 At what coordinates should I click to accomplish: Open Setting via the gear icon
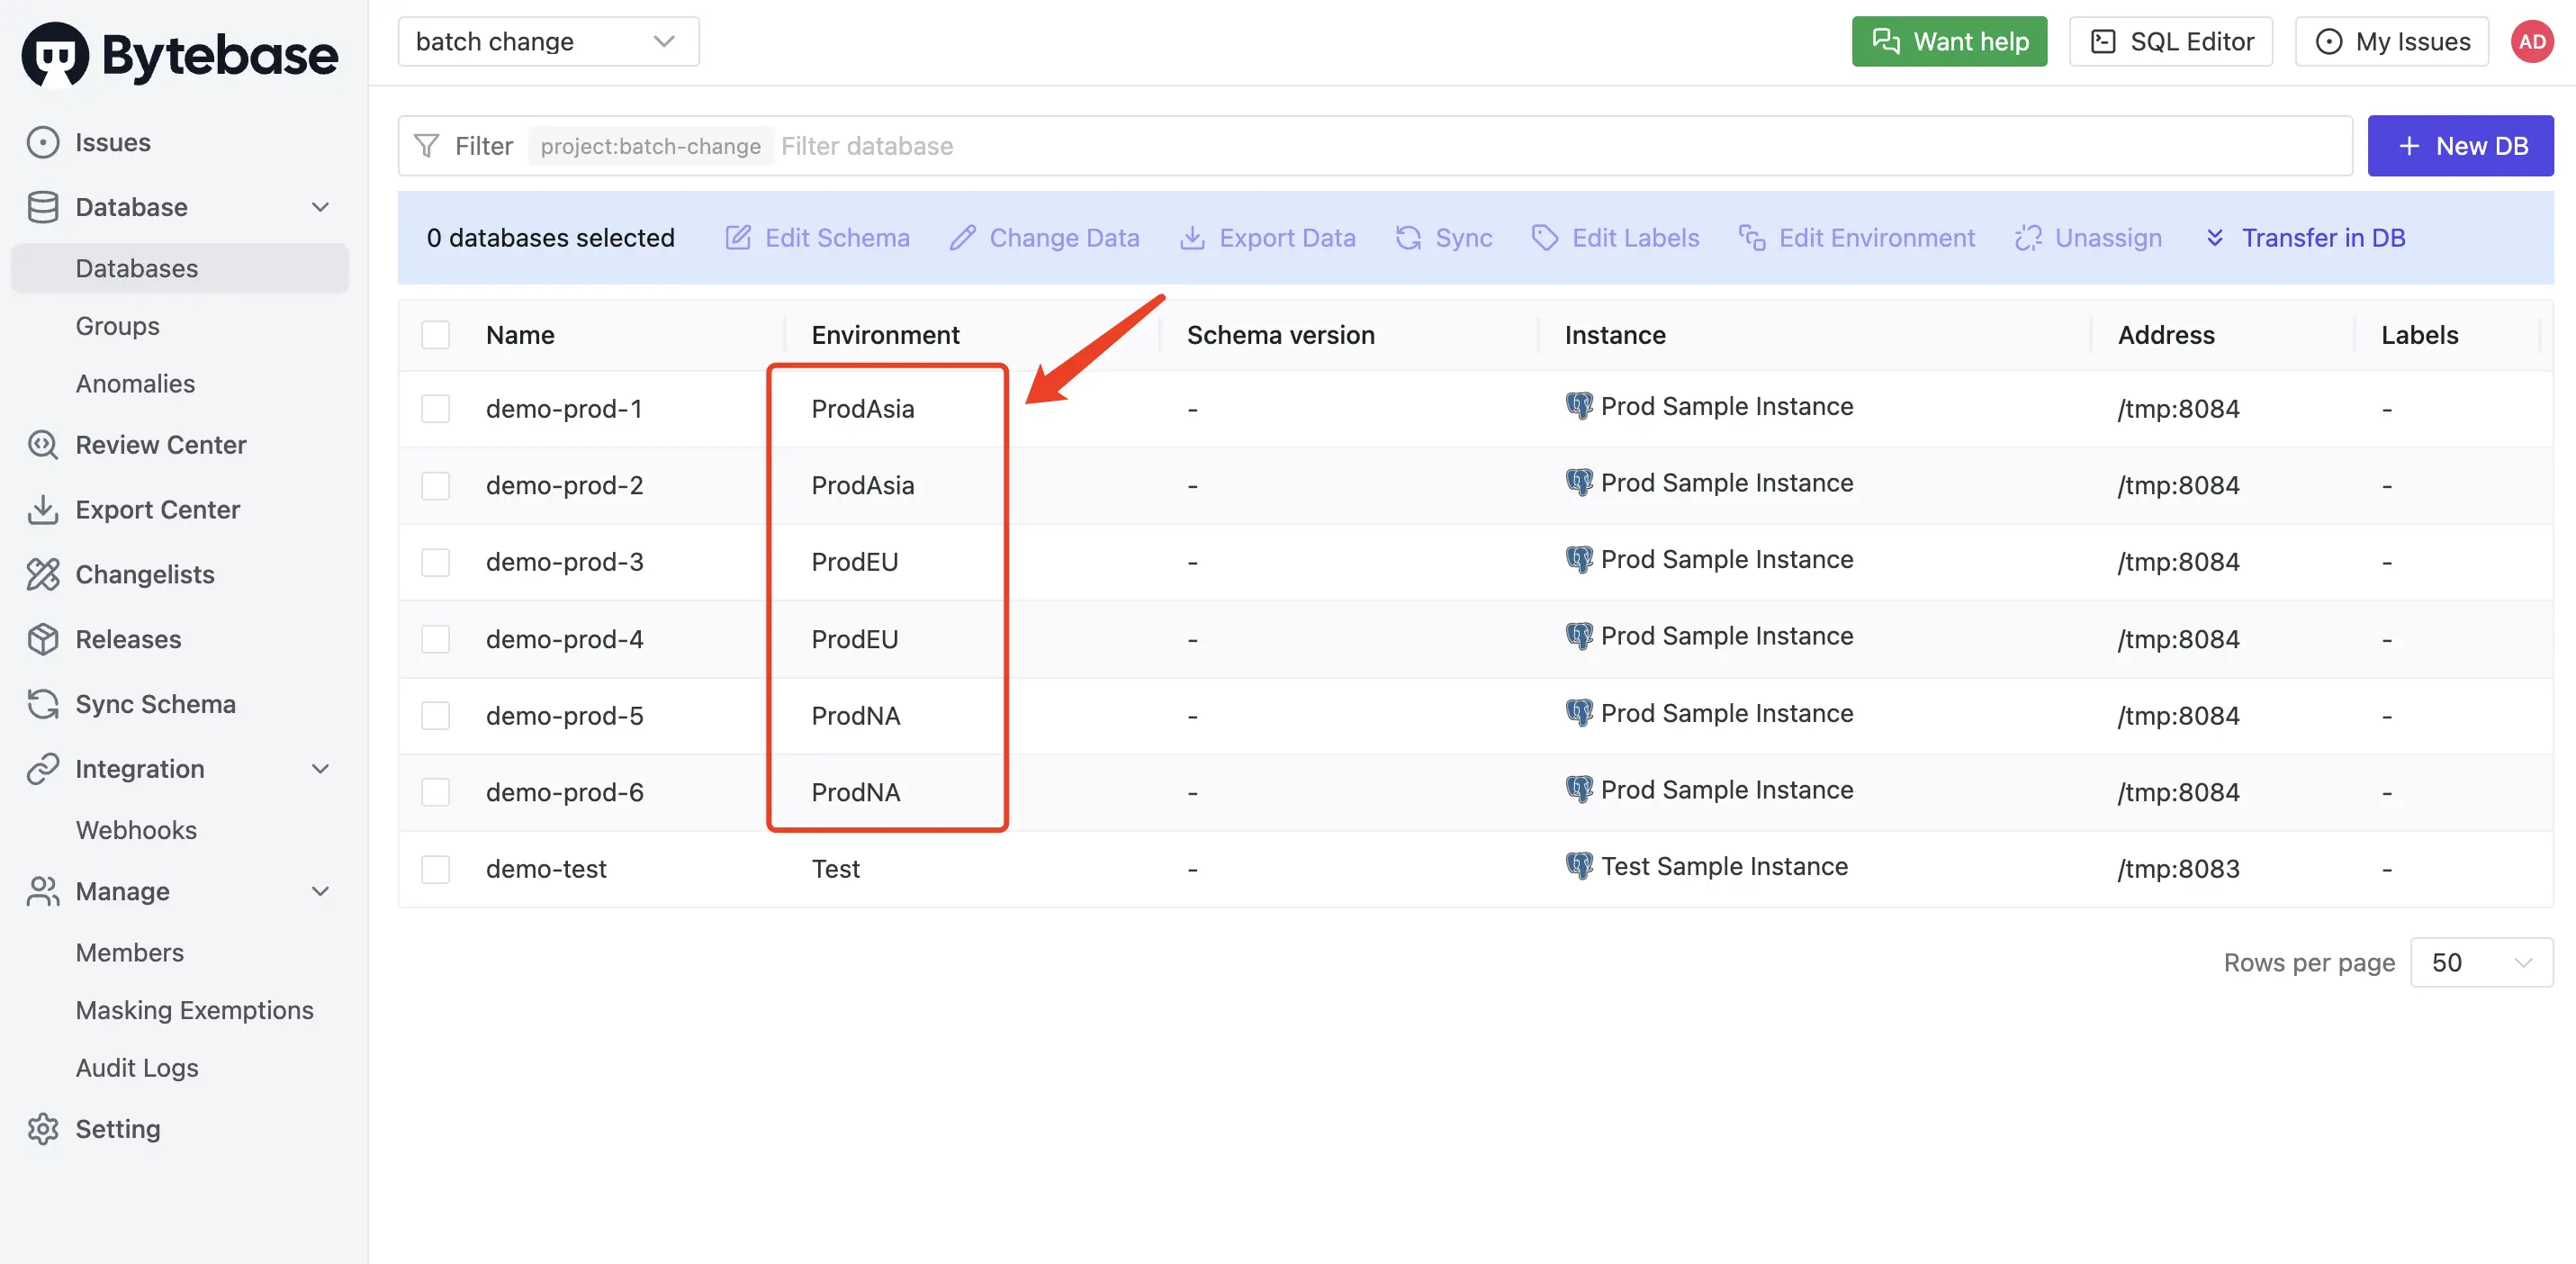coord(42,1128)
